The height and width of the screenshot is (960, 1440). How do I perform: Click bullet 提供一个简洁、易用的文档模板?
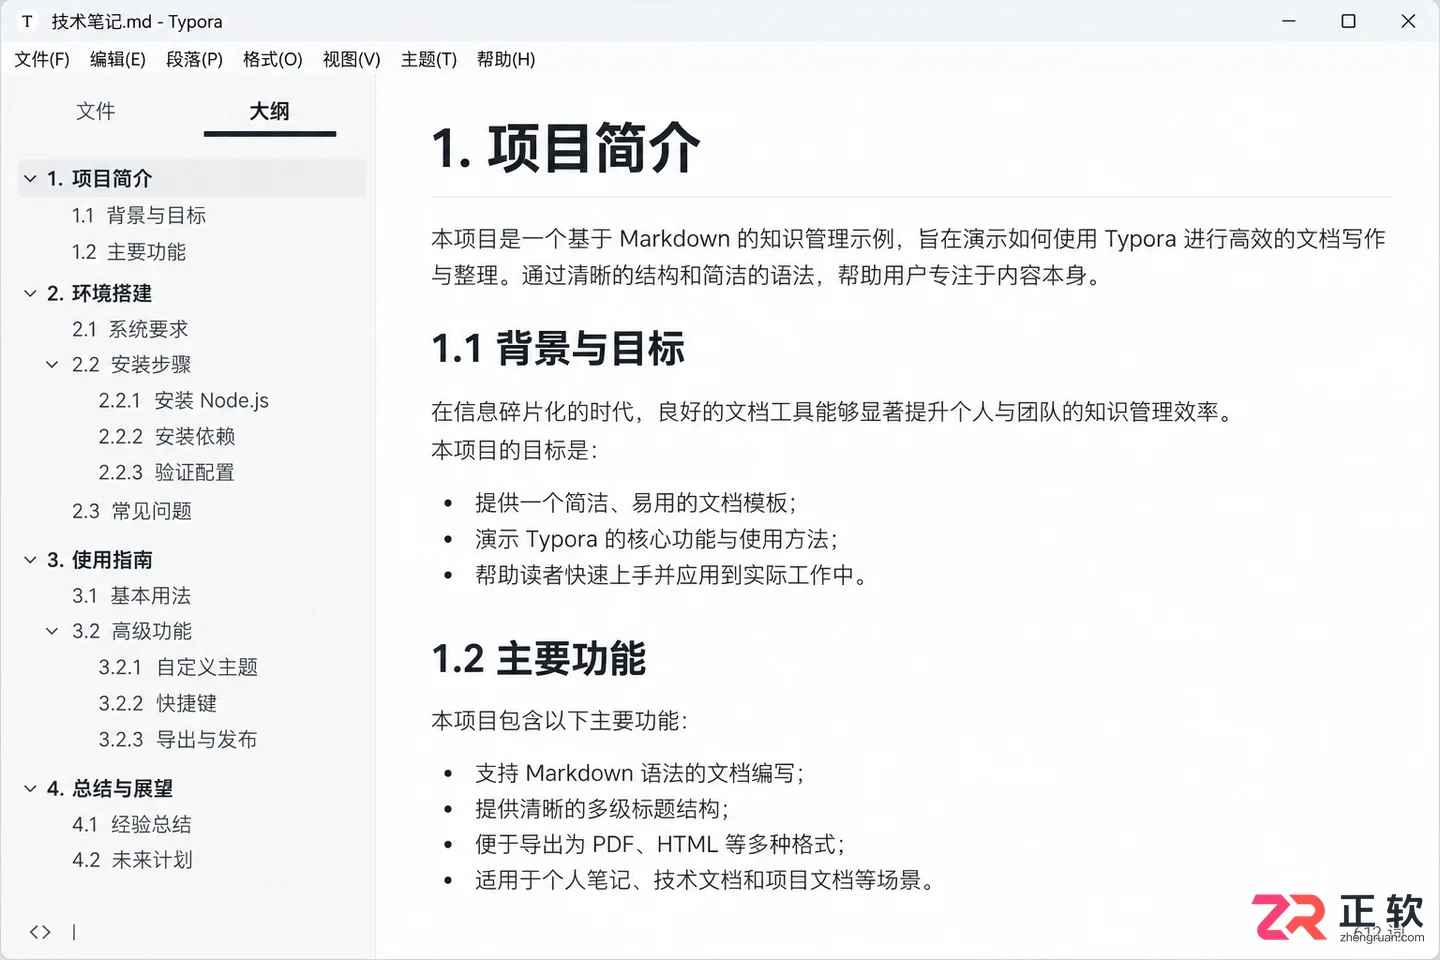636,503
